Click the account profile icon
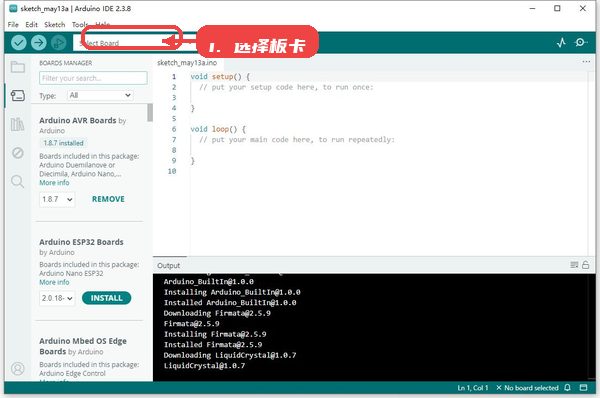This screenshot has width=600, height=398. pyautogui.click(x=18, y=369)
